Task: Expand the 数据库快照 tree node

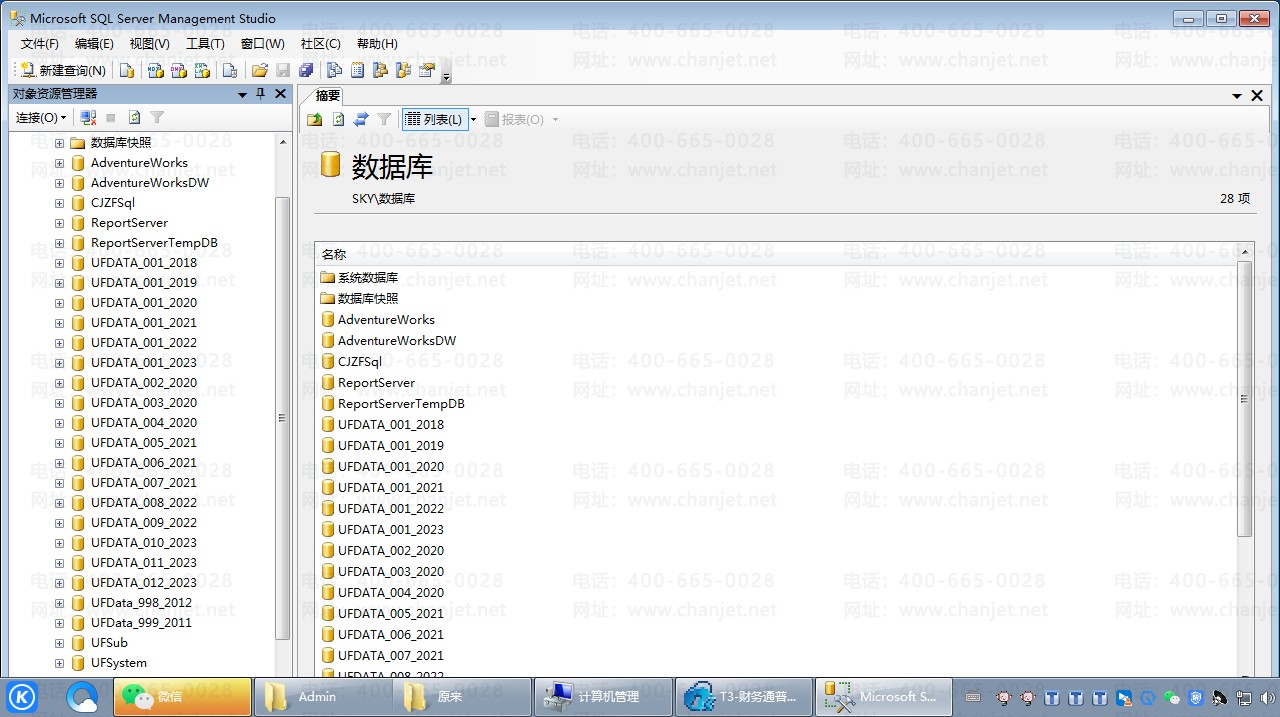Action: [59, 143]
